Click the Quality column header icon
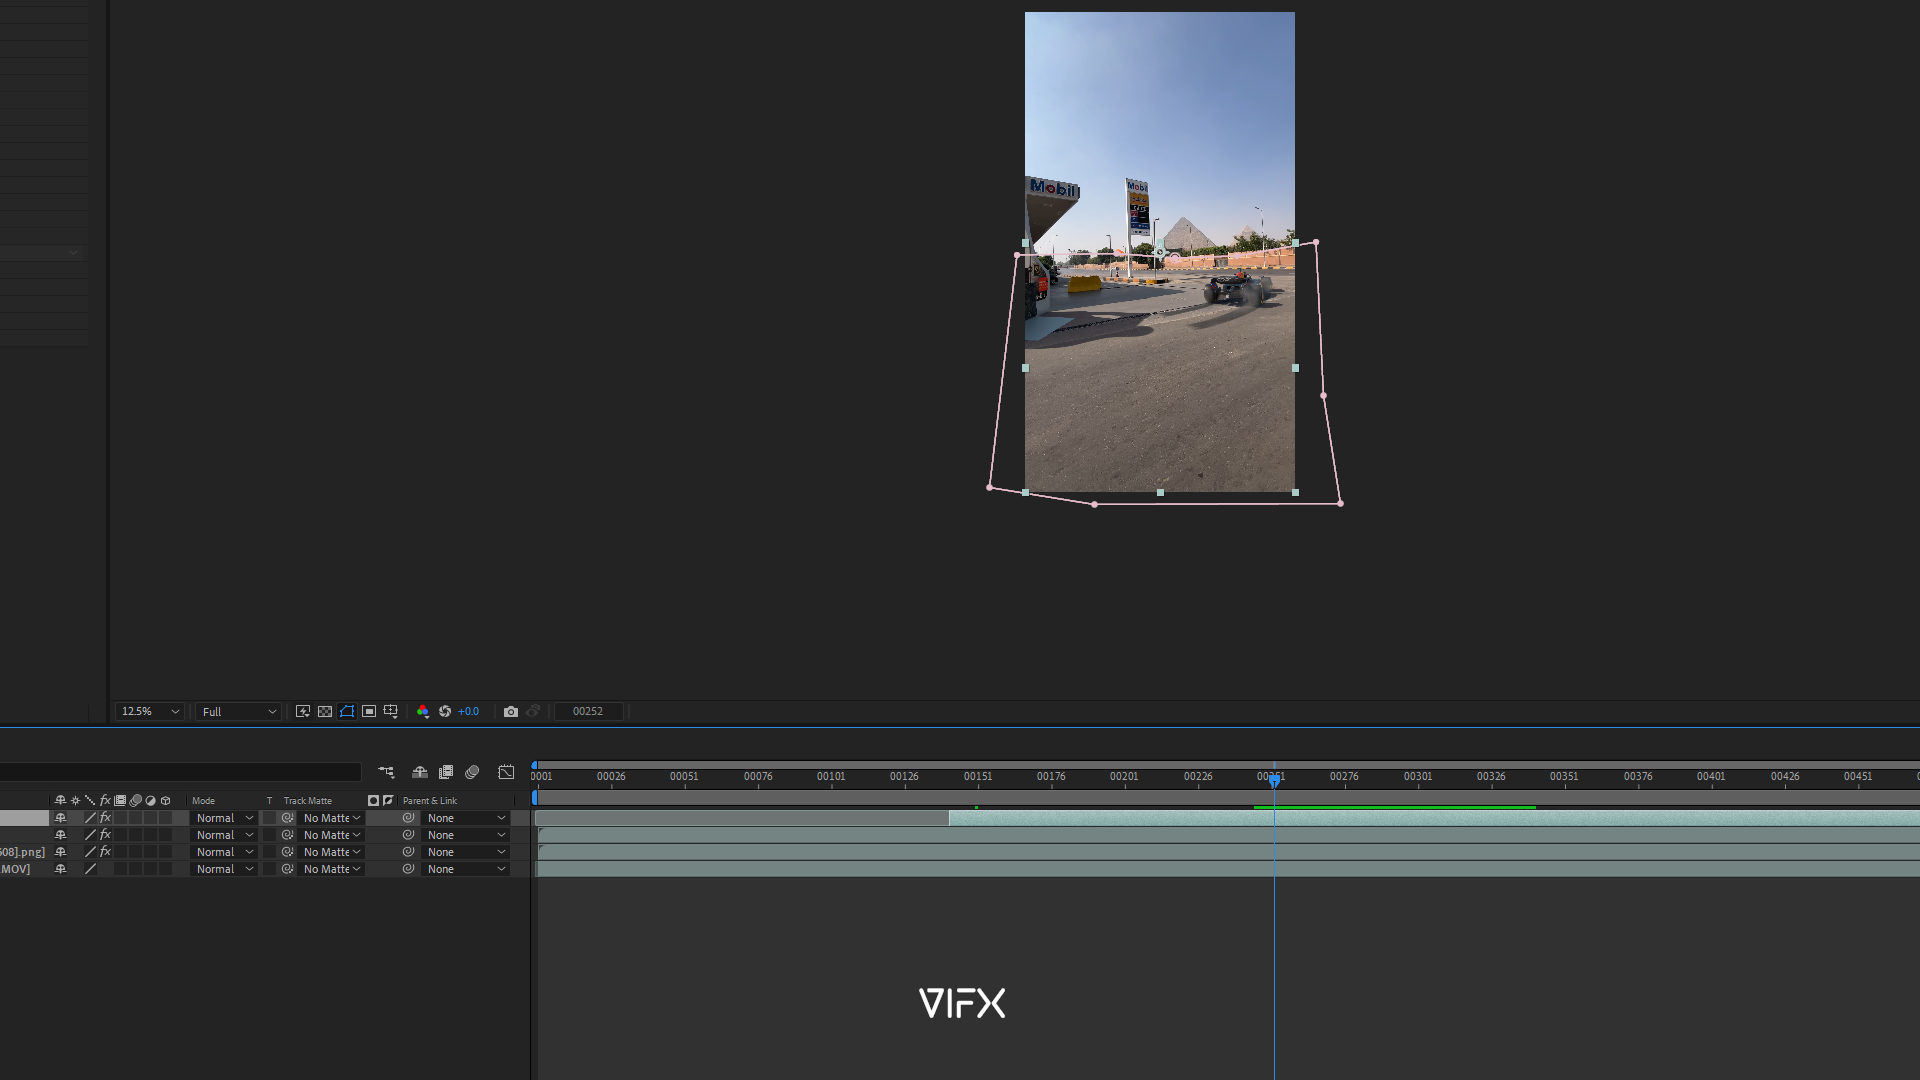The height and width of the screenshot is (1080, 1920). [x=90, y=801]
